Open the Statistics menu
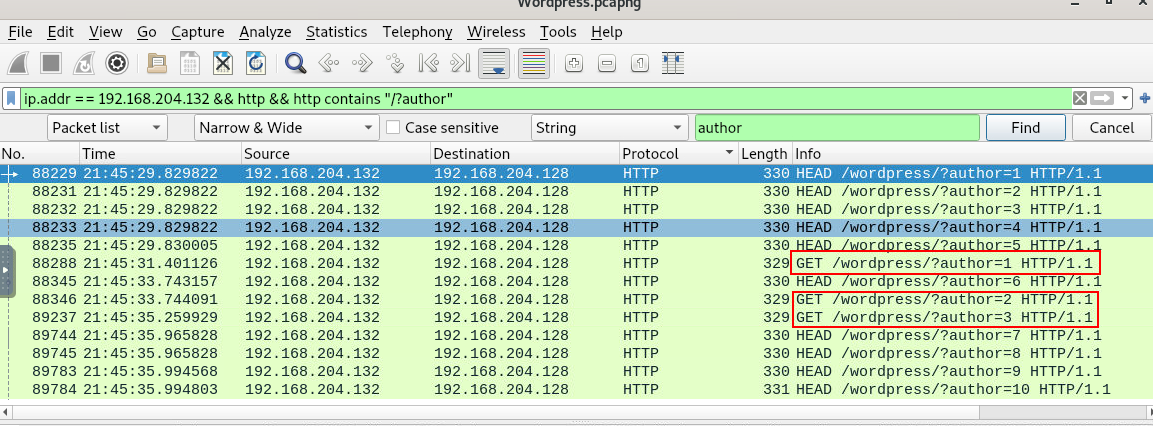1153x426 pixels. [336, 32]
